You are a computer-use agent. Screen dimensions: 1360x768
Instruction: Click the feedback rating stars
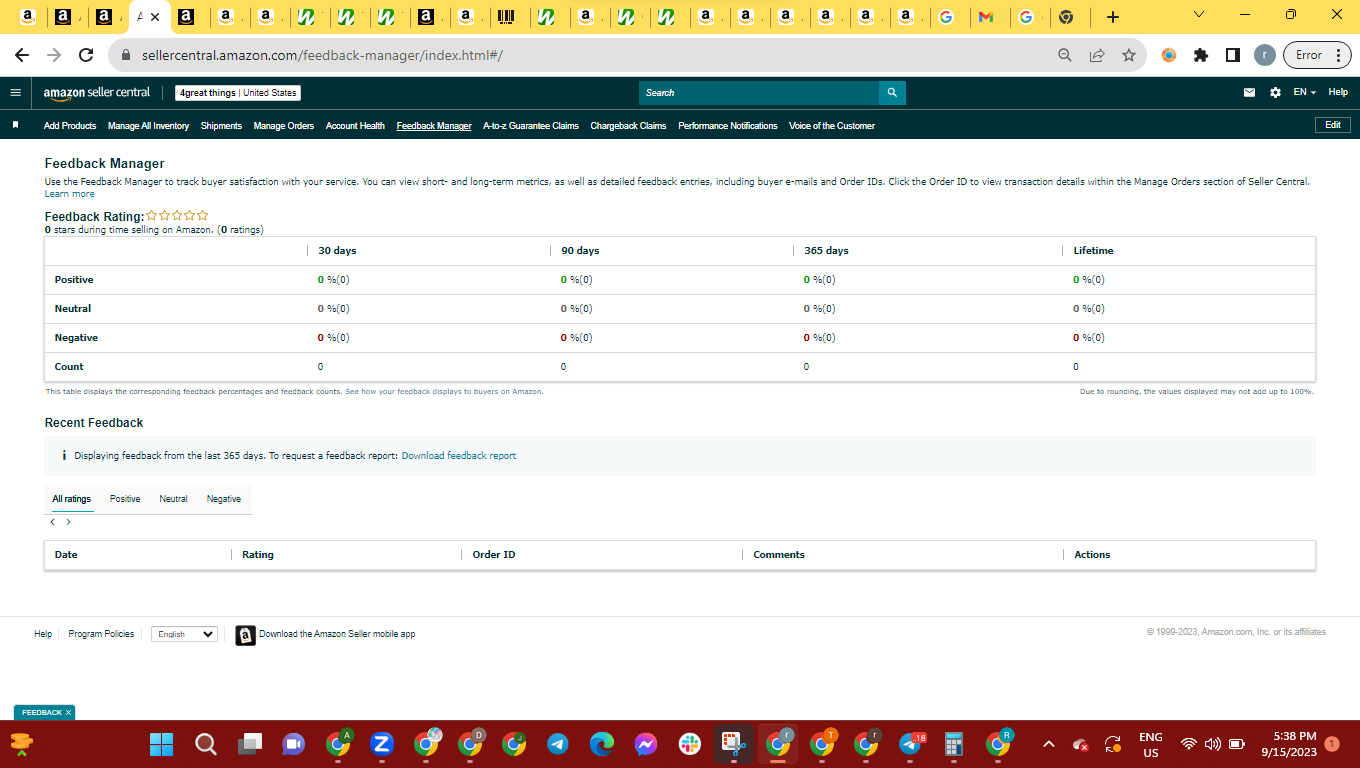[x=177, y=215]
